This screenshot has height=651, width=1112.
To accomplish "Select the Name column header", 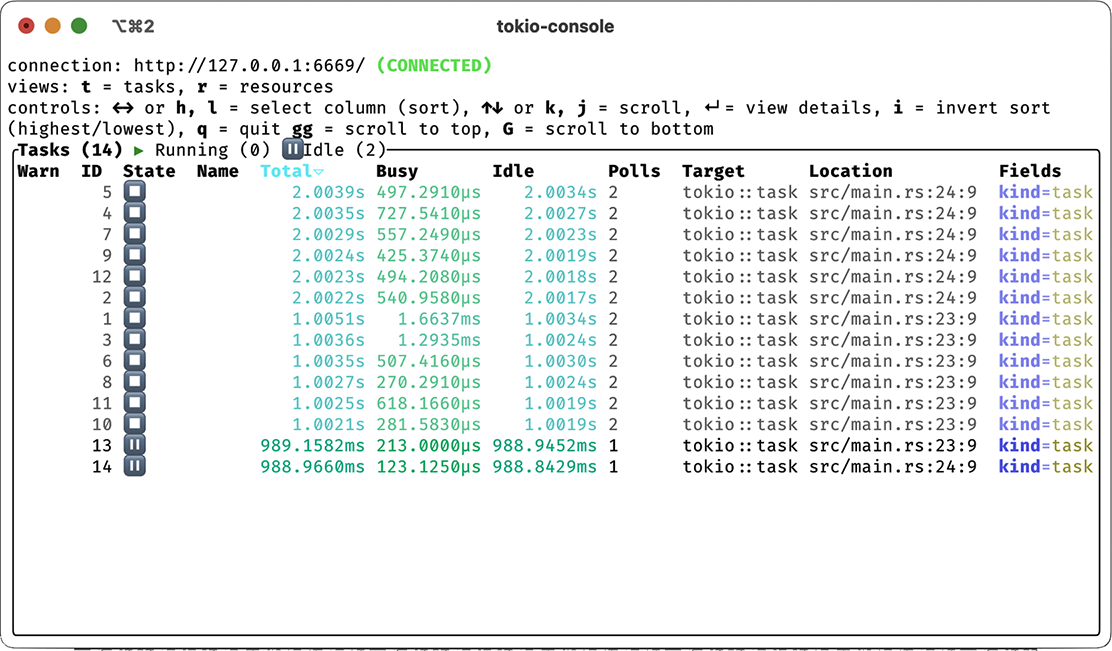I will [218, 171].
